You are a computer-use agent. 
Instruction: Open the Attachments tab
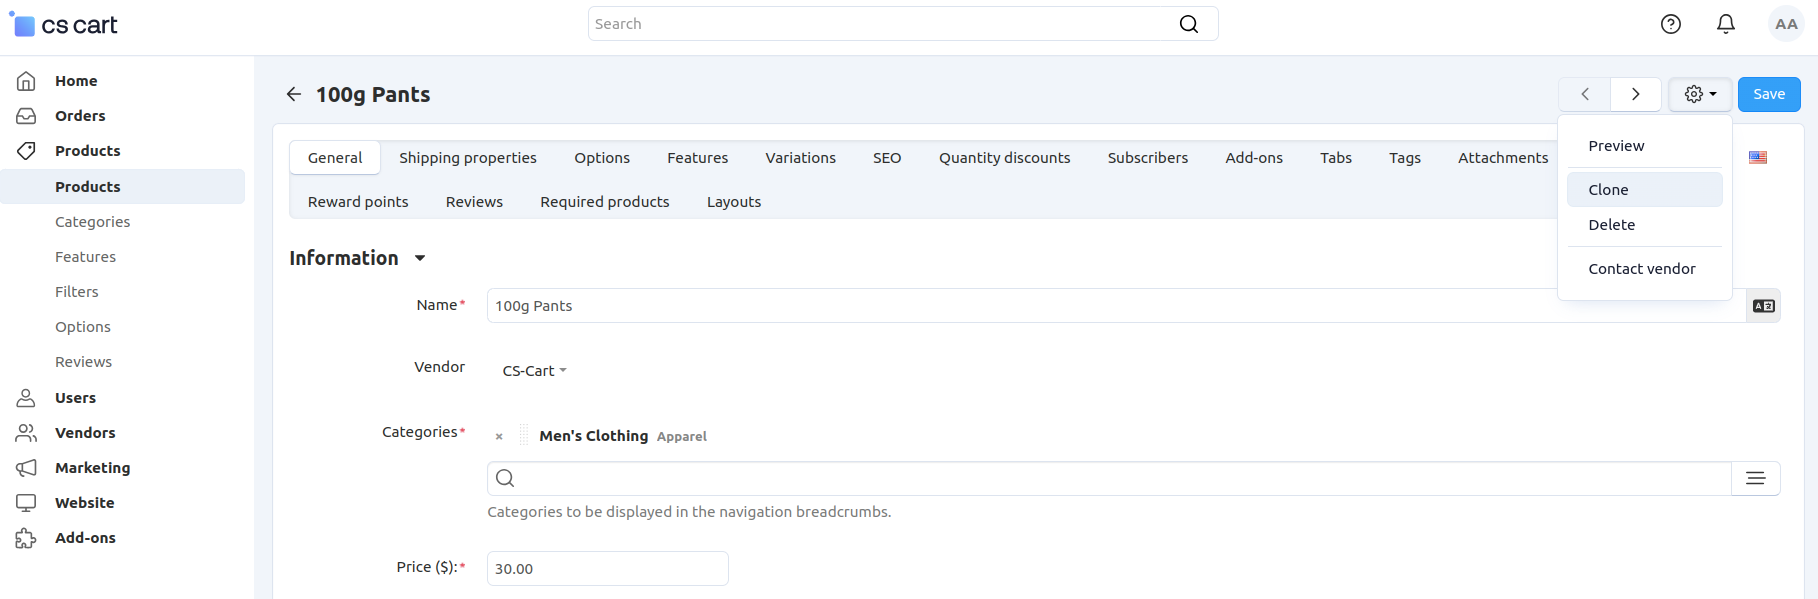click(1503, 158)
